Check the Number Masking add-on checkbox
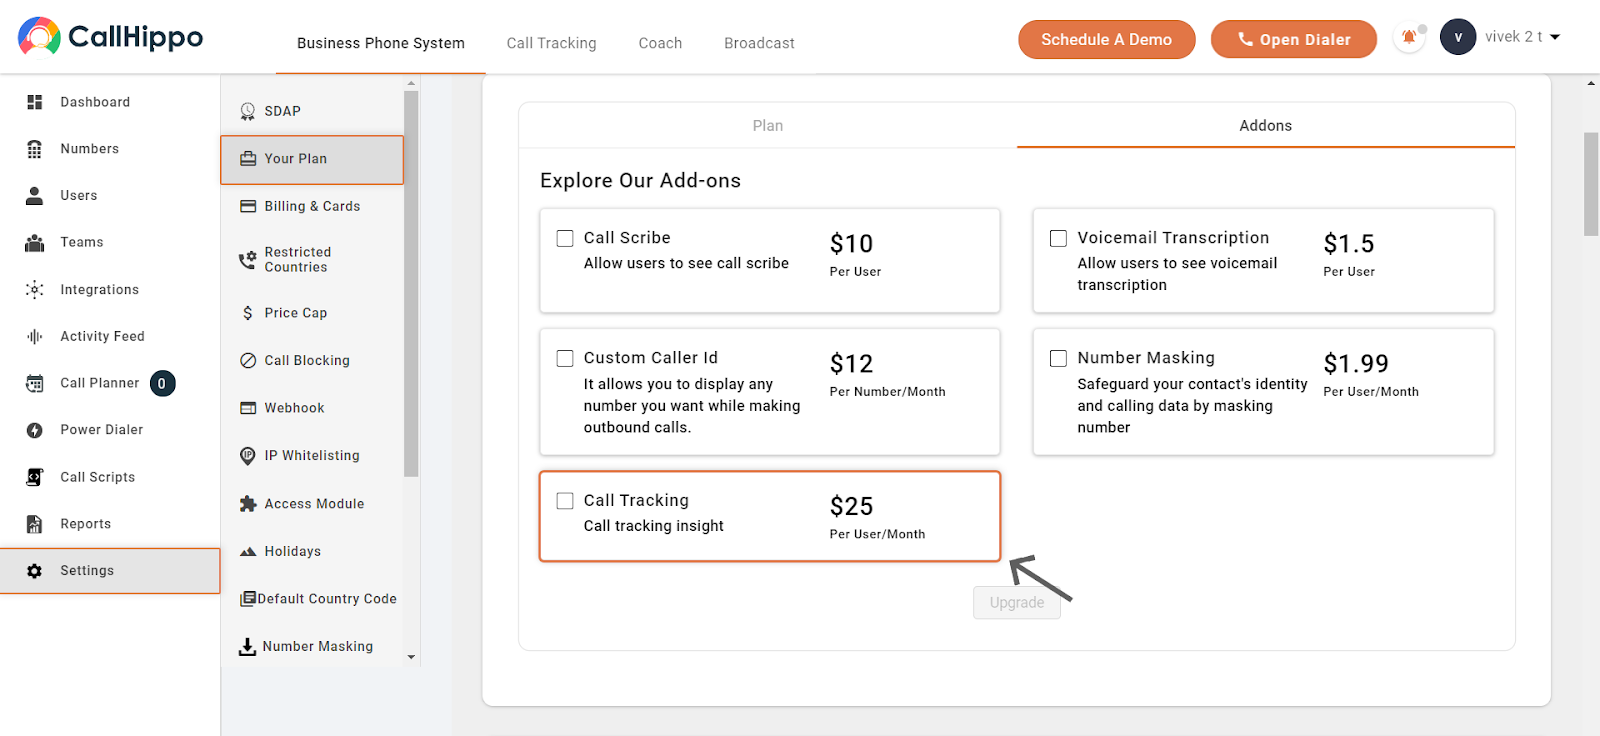The image size is (1600, 736). coord(1058,358)
